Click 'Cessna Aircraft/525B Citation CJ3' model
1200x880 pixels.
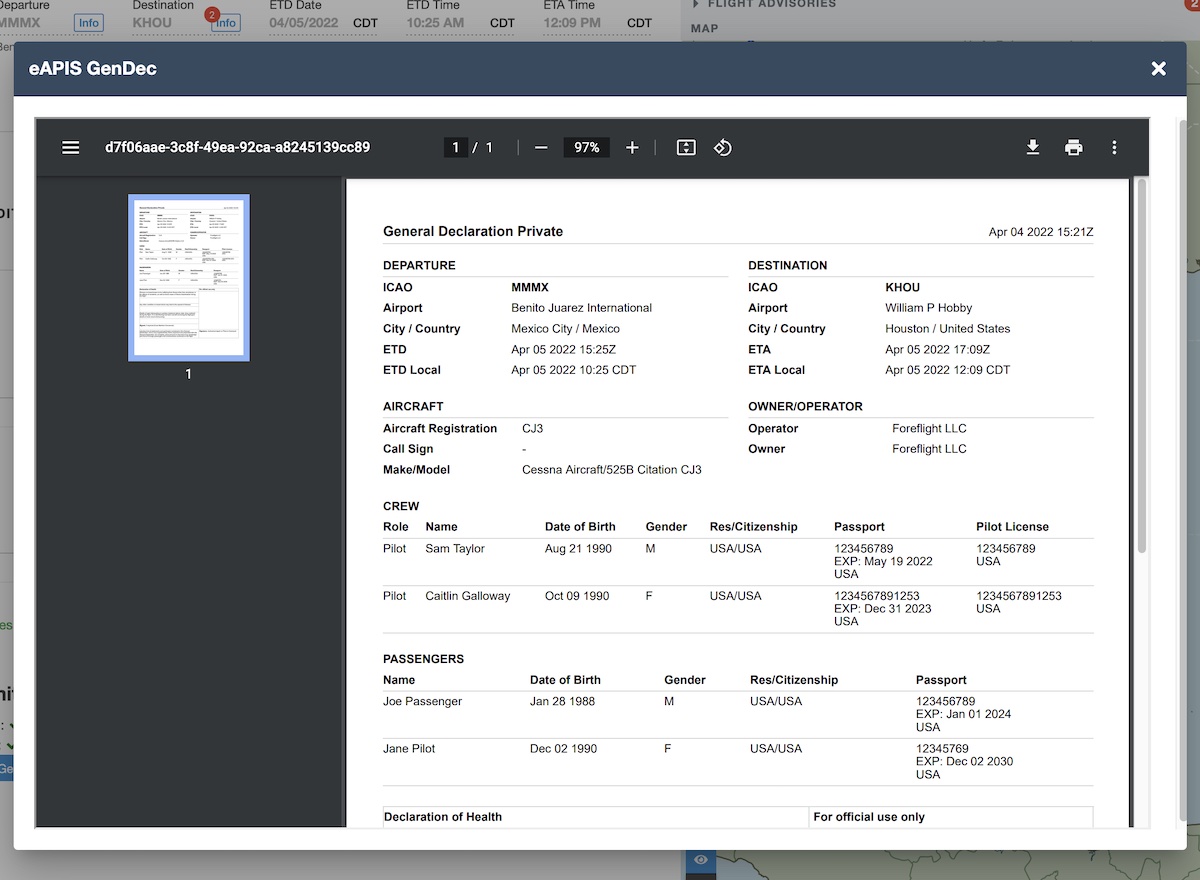point(612,470)
